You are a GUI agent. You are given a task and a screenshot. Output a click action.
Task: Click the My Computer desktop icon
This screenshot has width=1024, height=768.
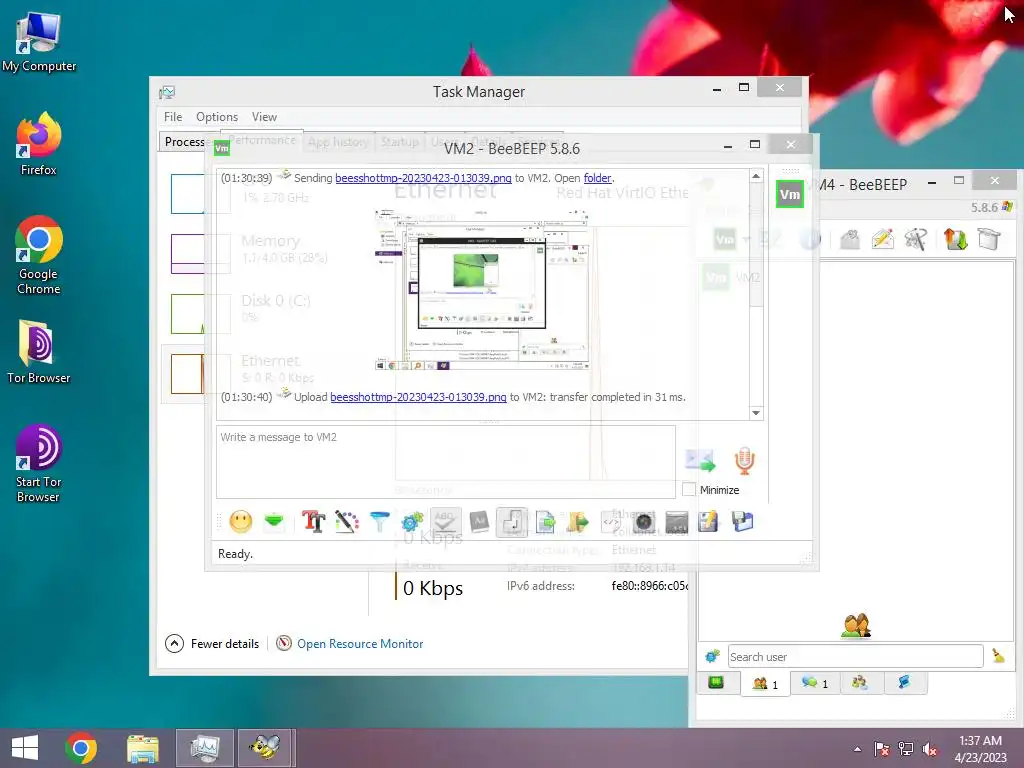click(x=39, y=42)
